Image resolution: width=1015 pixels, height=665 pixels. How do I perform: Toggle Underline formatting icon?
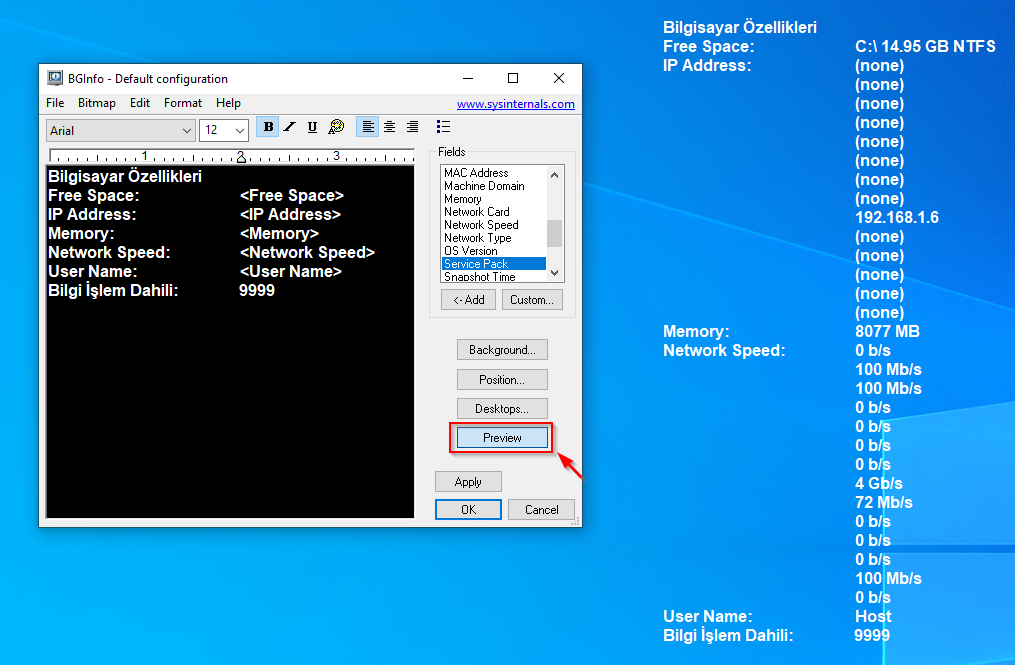coord(312,127)
